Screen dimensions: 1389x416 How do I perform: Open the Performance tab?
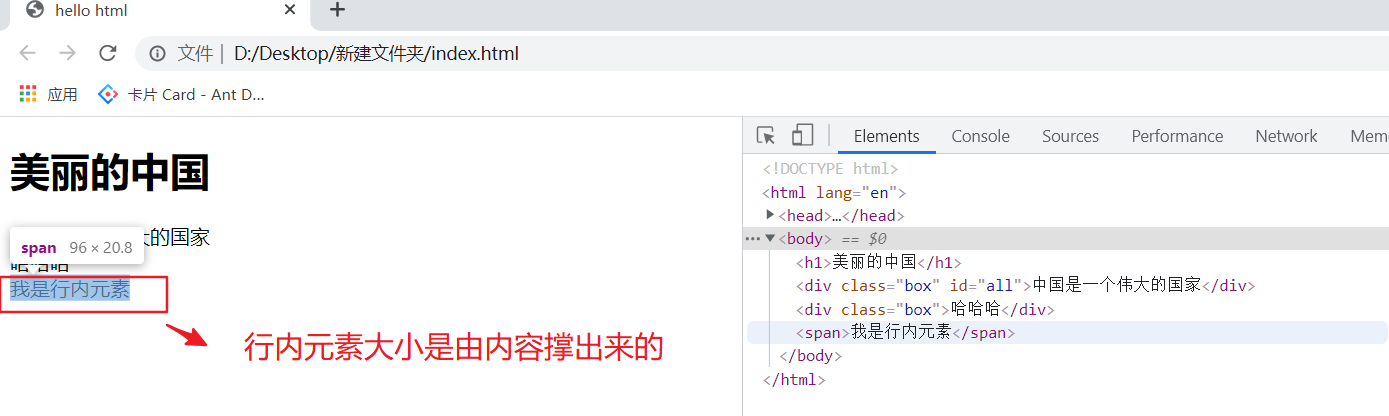click(x=1177, y=136)
